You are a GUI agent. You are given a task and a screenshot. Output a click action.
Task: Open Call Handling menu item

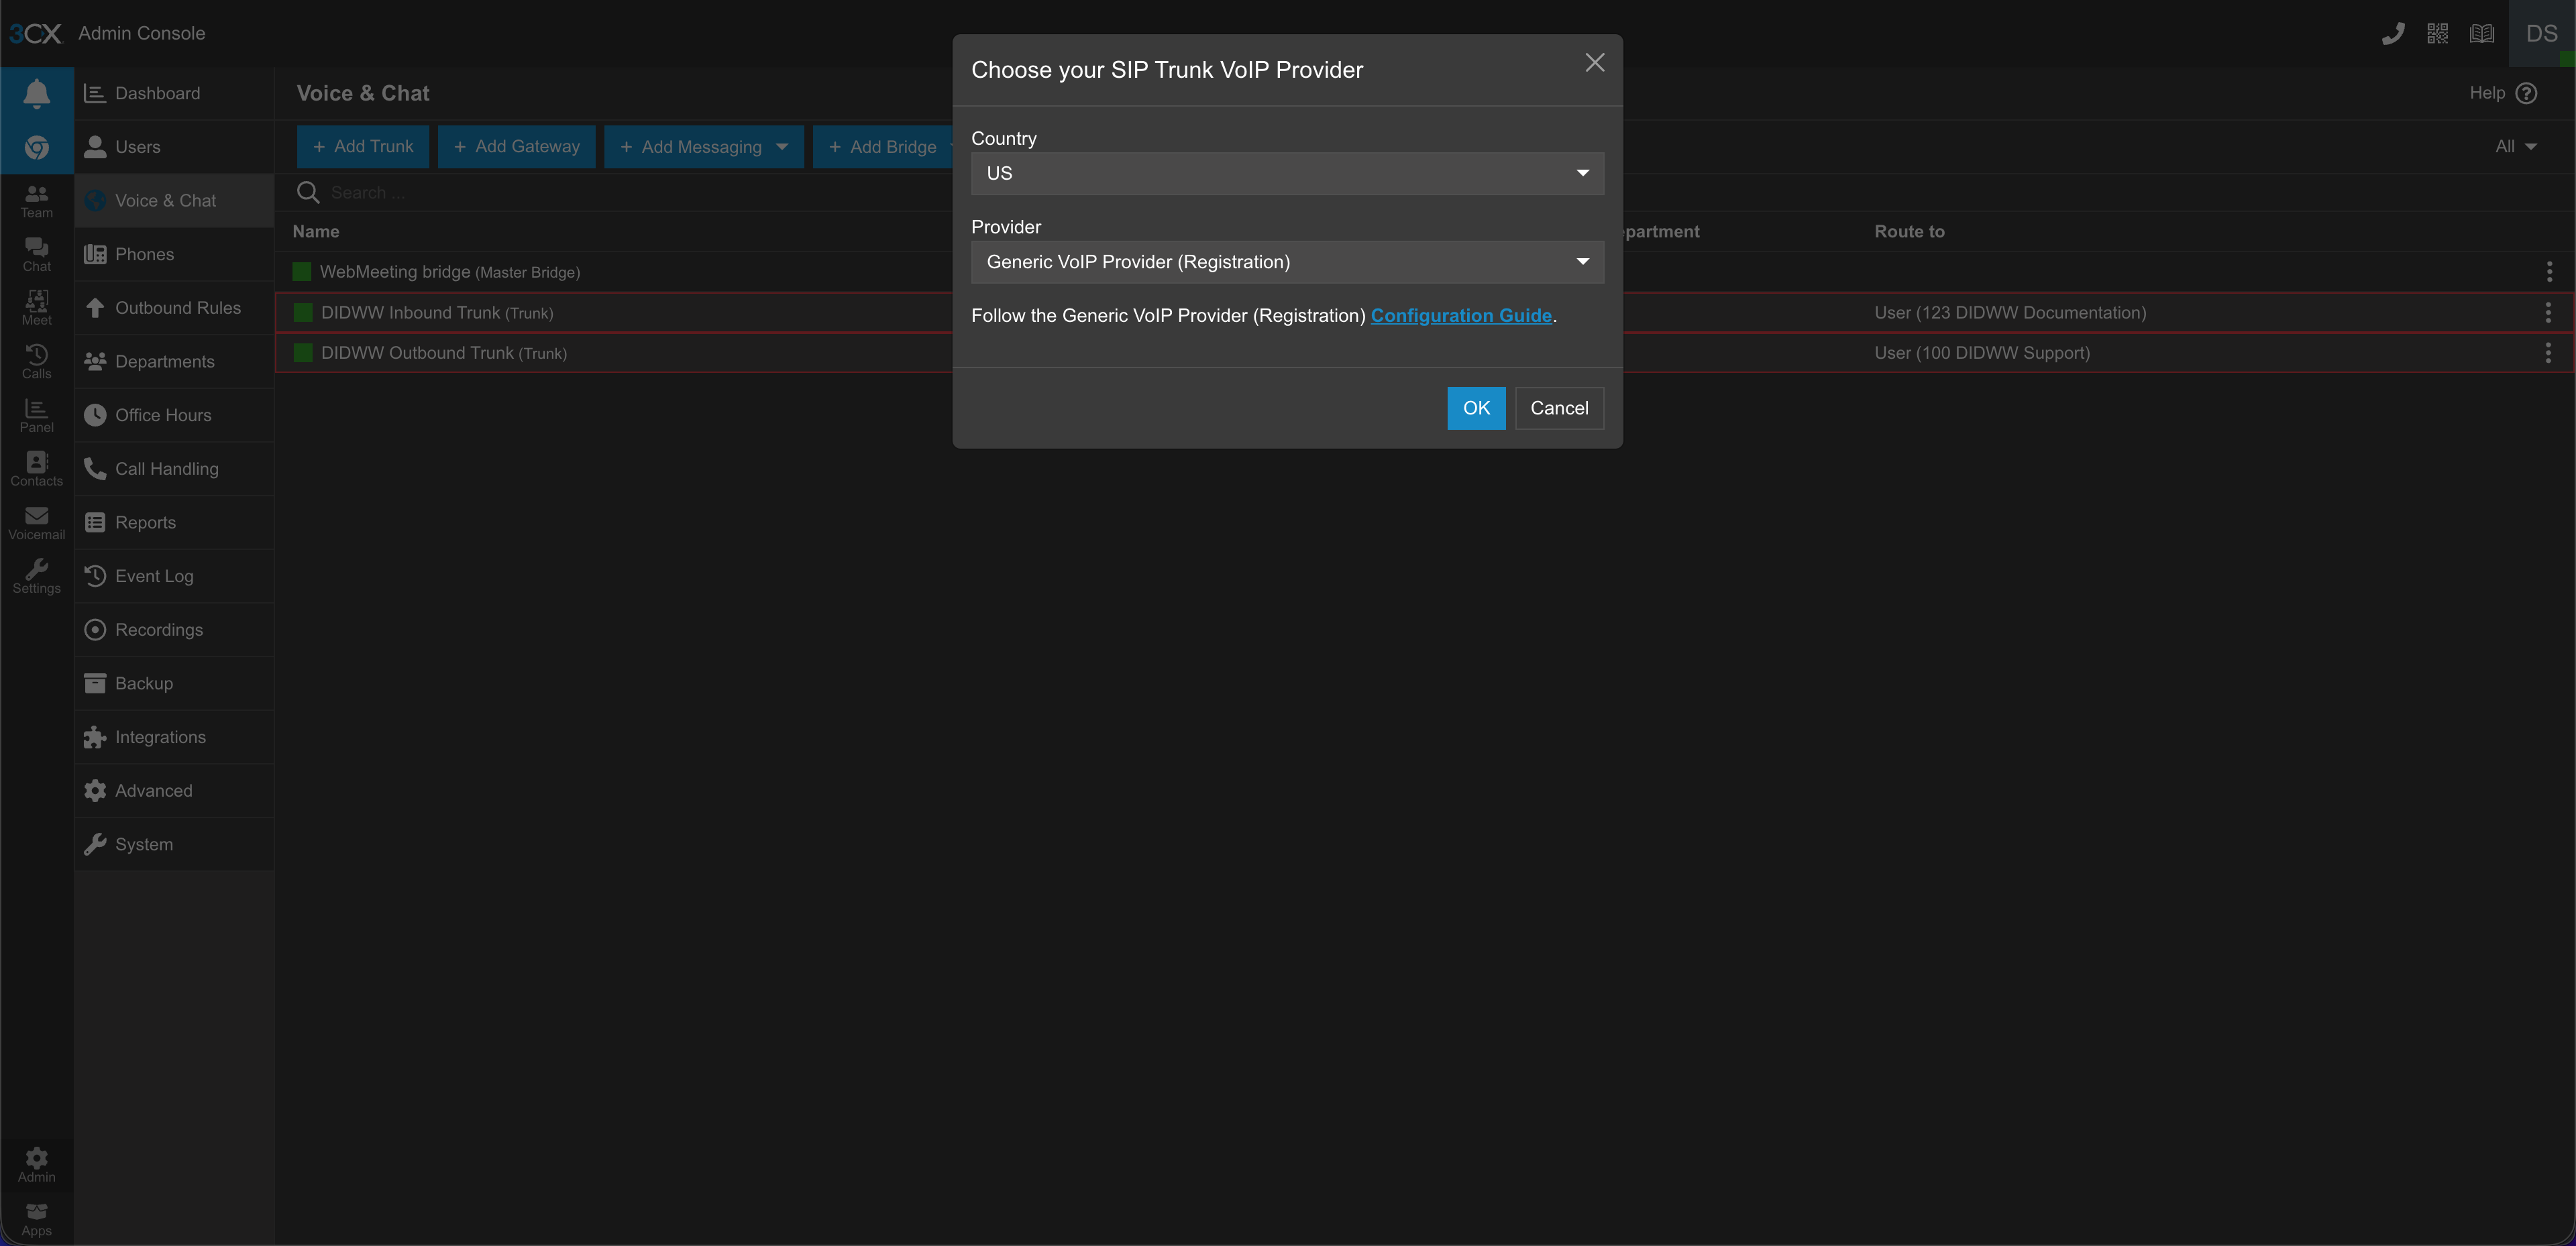pos(166,469)
